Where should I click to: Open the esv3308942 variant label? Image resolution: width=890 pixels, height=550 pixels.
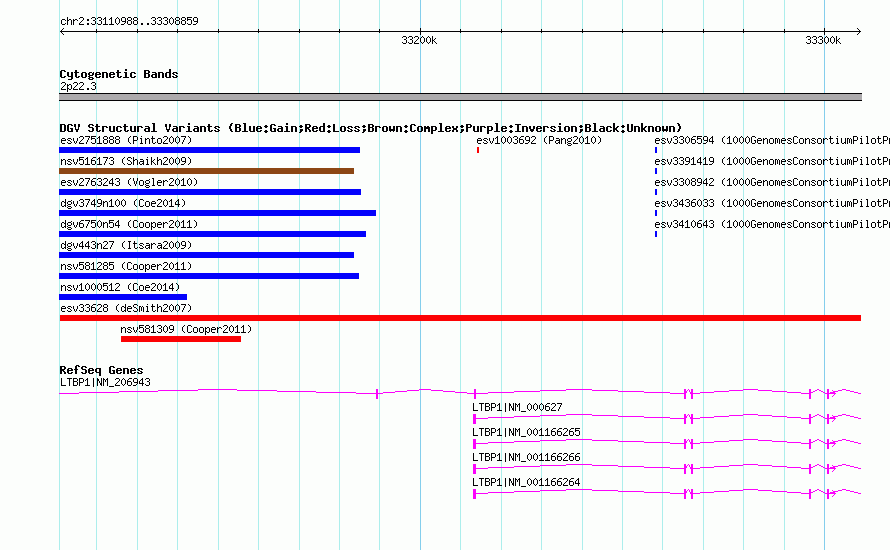772,182
